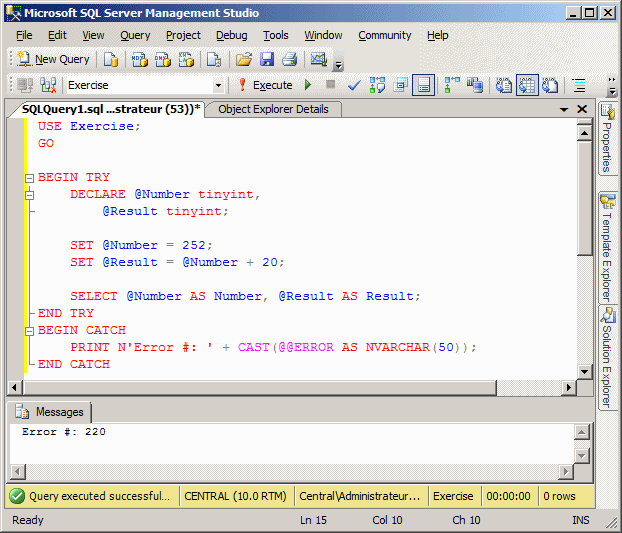This screenshot has width=622, height=533.
Task: Switch to the Object Explorer Details tab
Action: (x=273, y=109)
